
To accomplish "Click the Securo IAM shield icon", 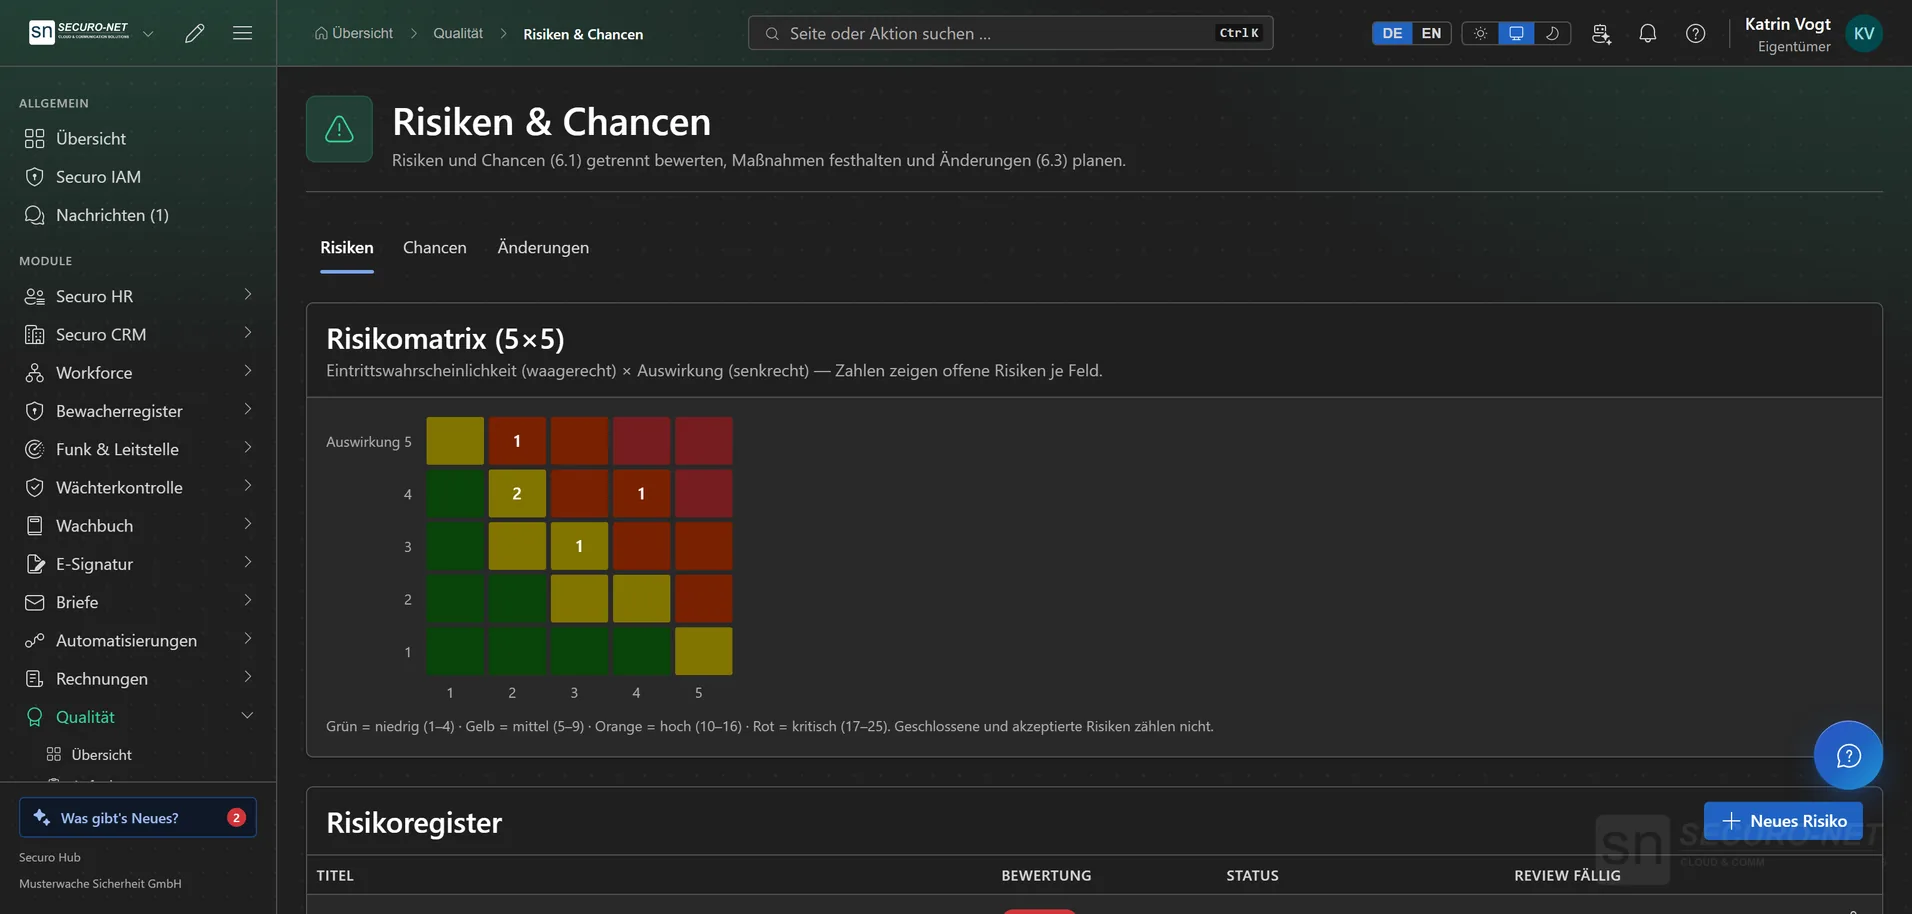I will (x=35, y=177).
